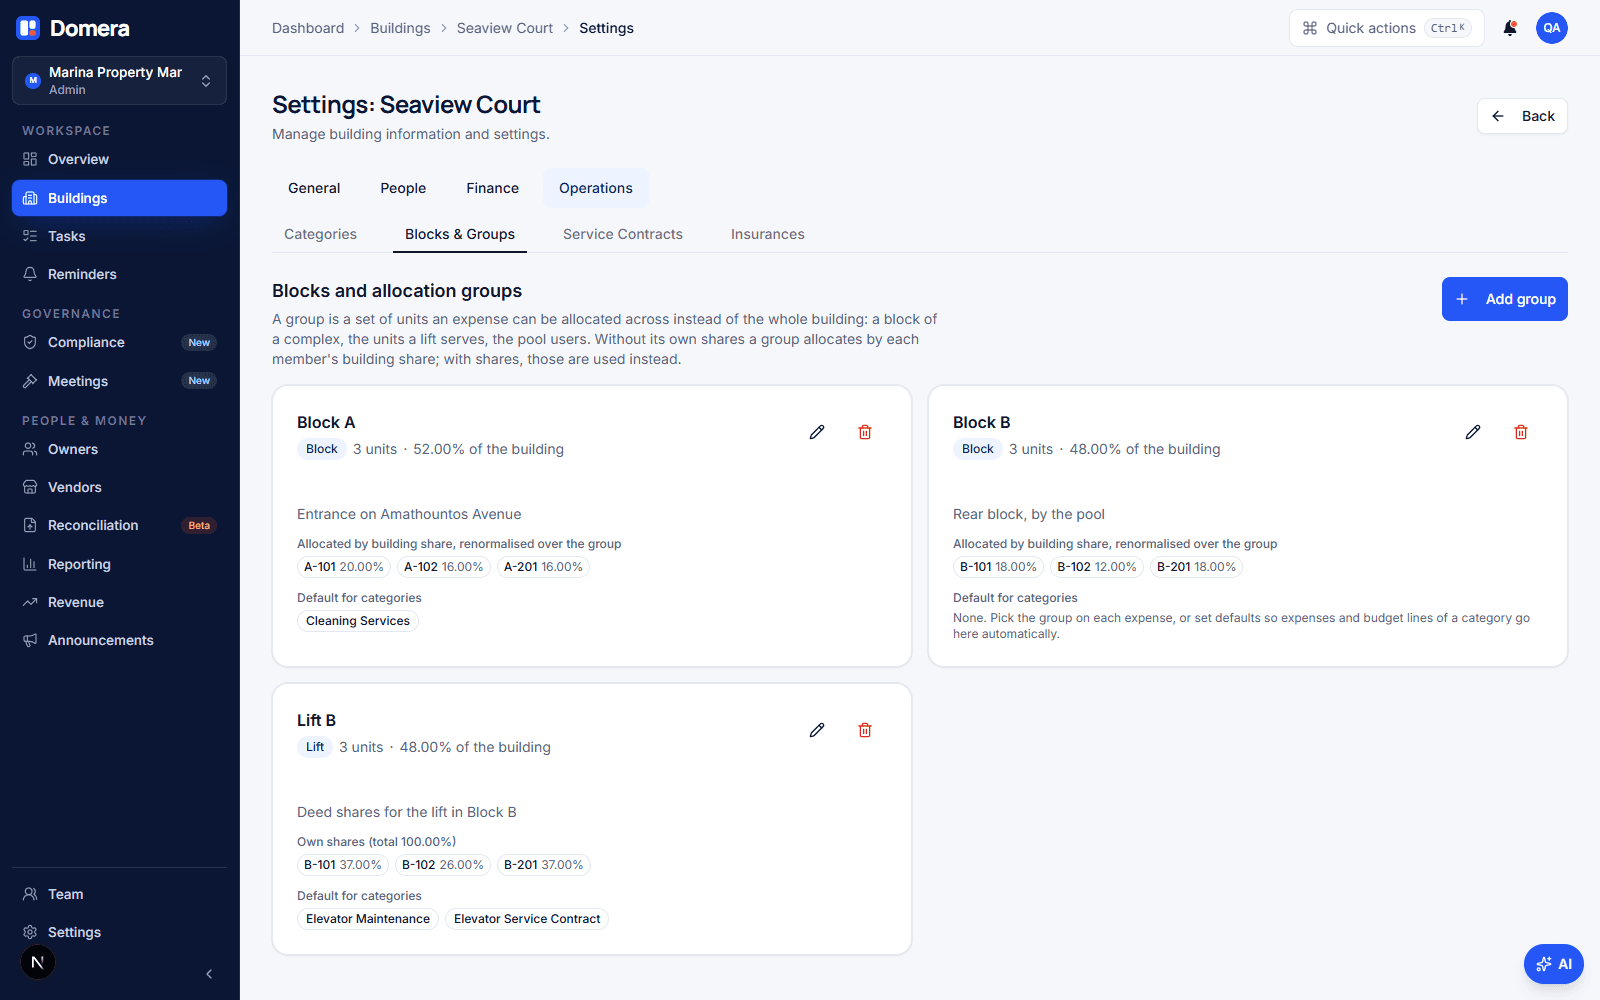Edit the Block A group
The width and height of the screenshot is (1600, 1000).
817,432
